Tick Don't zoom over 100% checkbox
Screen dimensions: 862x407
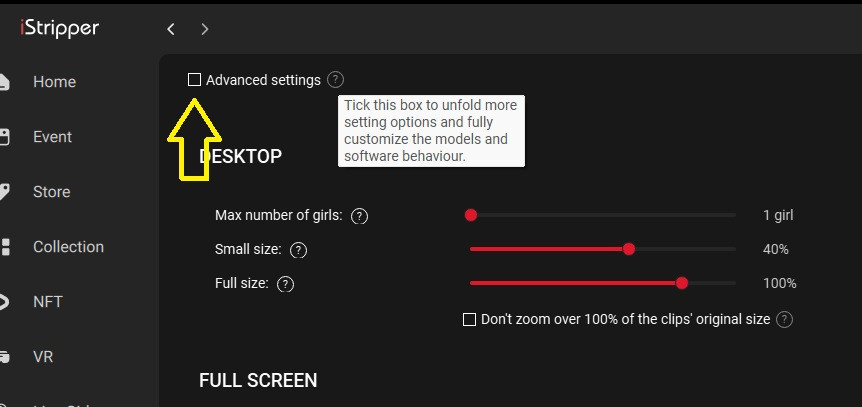click(469, 320)
